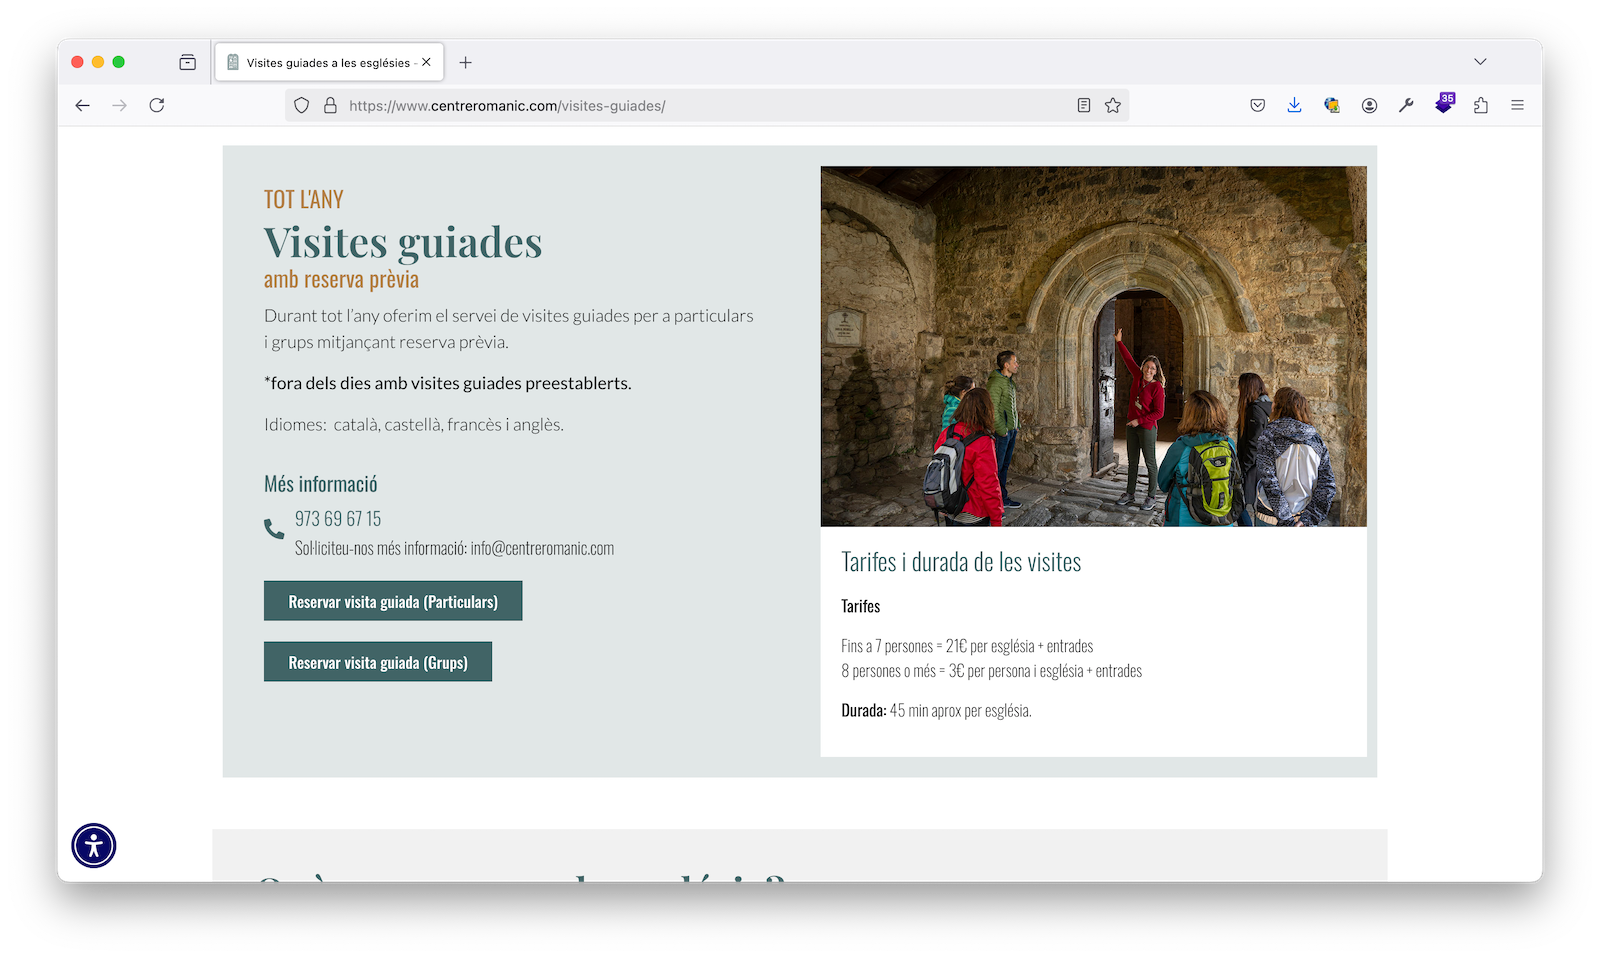Close the Visites guiades tab
The image size is (1600, 958).
426,62
